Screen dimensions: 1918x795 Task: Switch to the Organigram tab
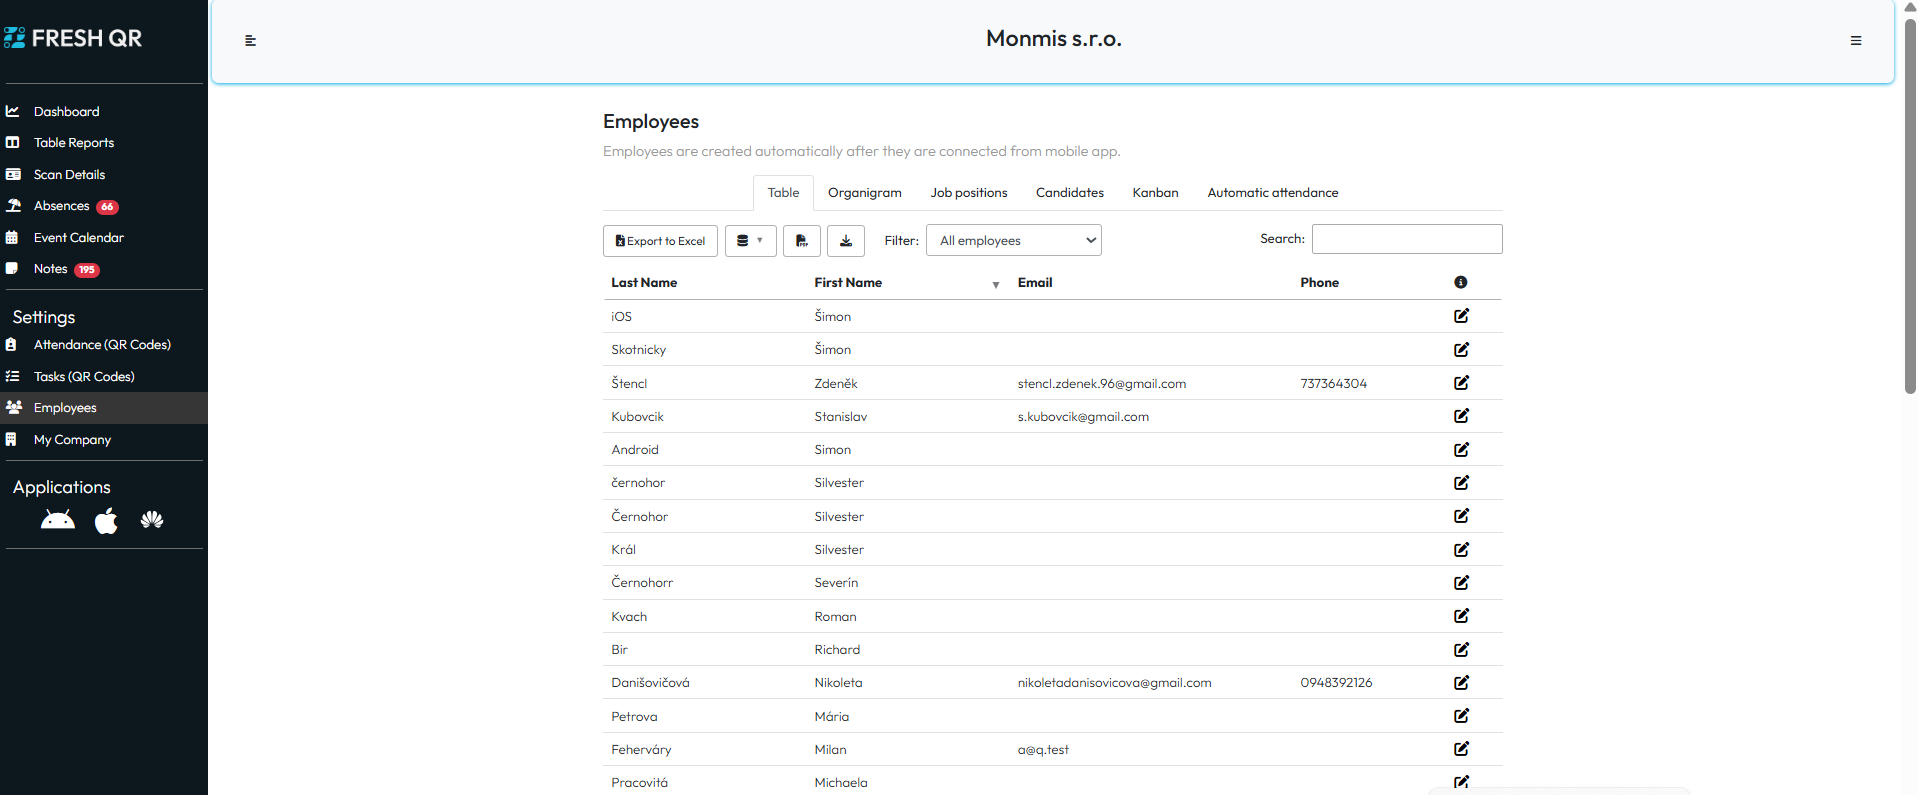point(864,193)
